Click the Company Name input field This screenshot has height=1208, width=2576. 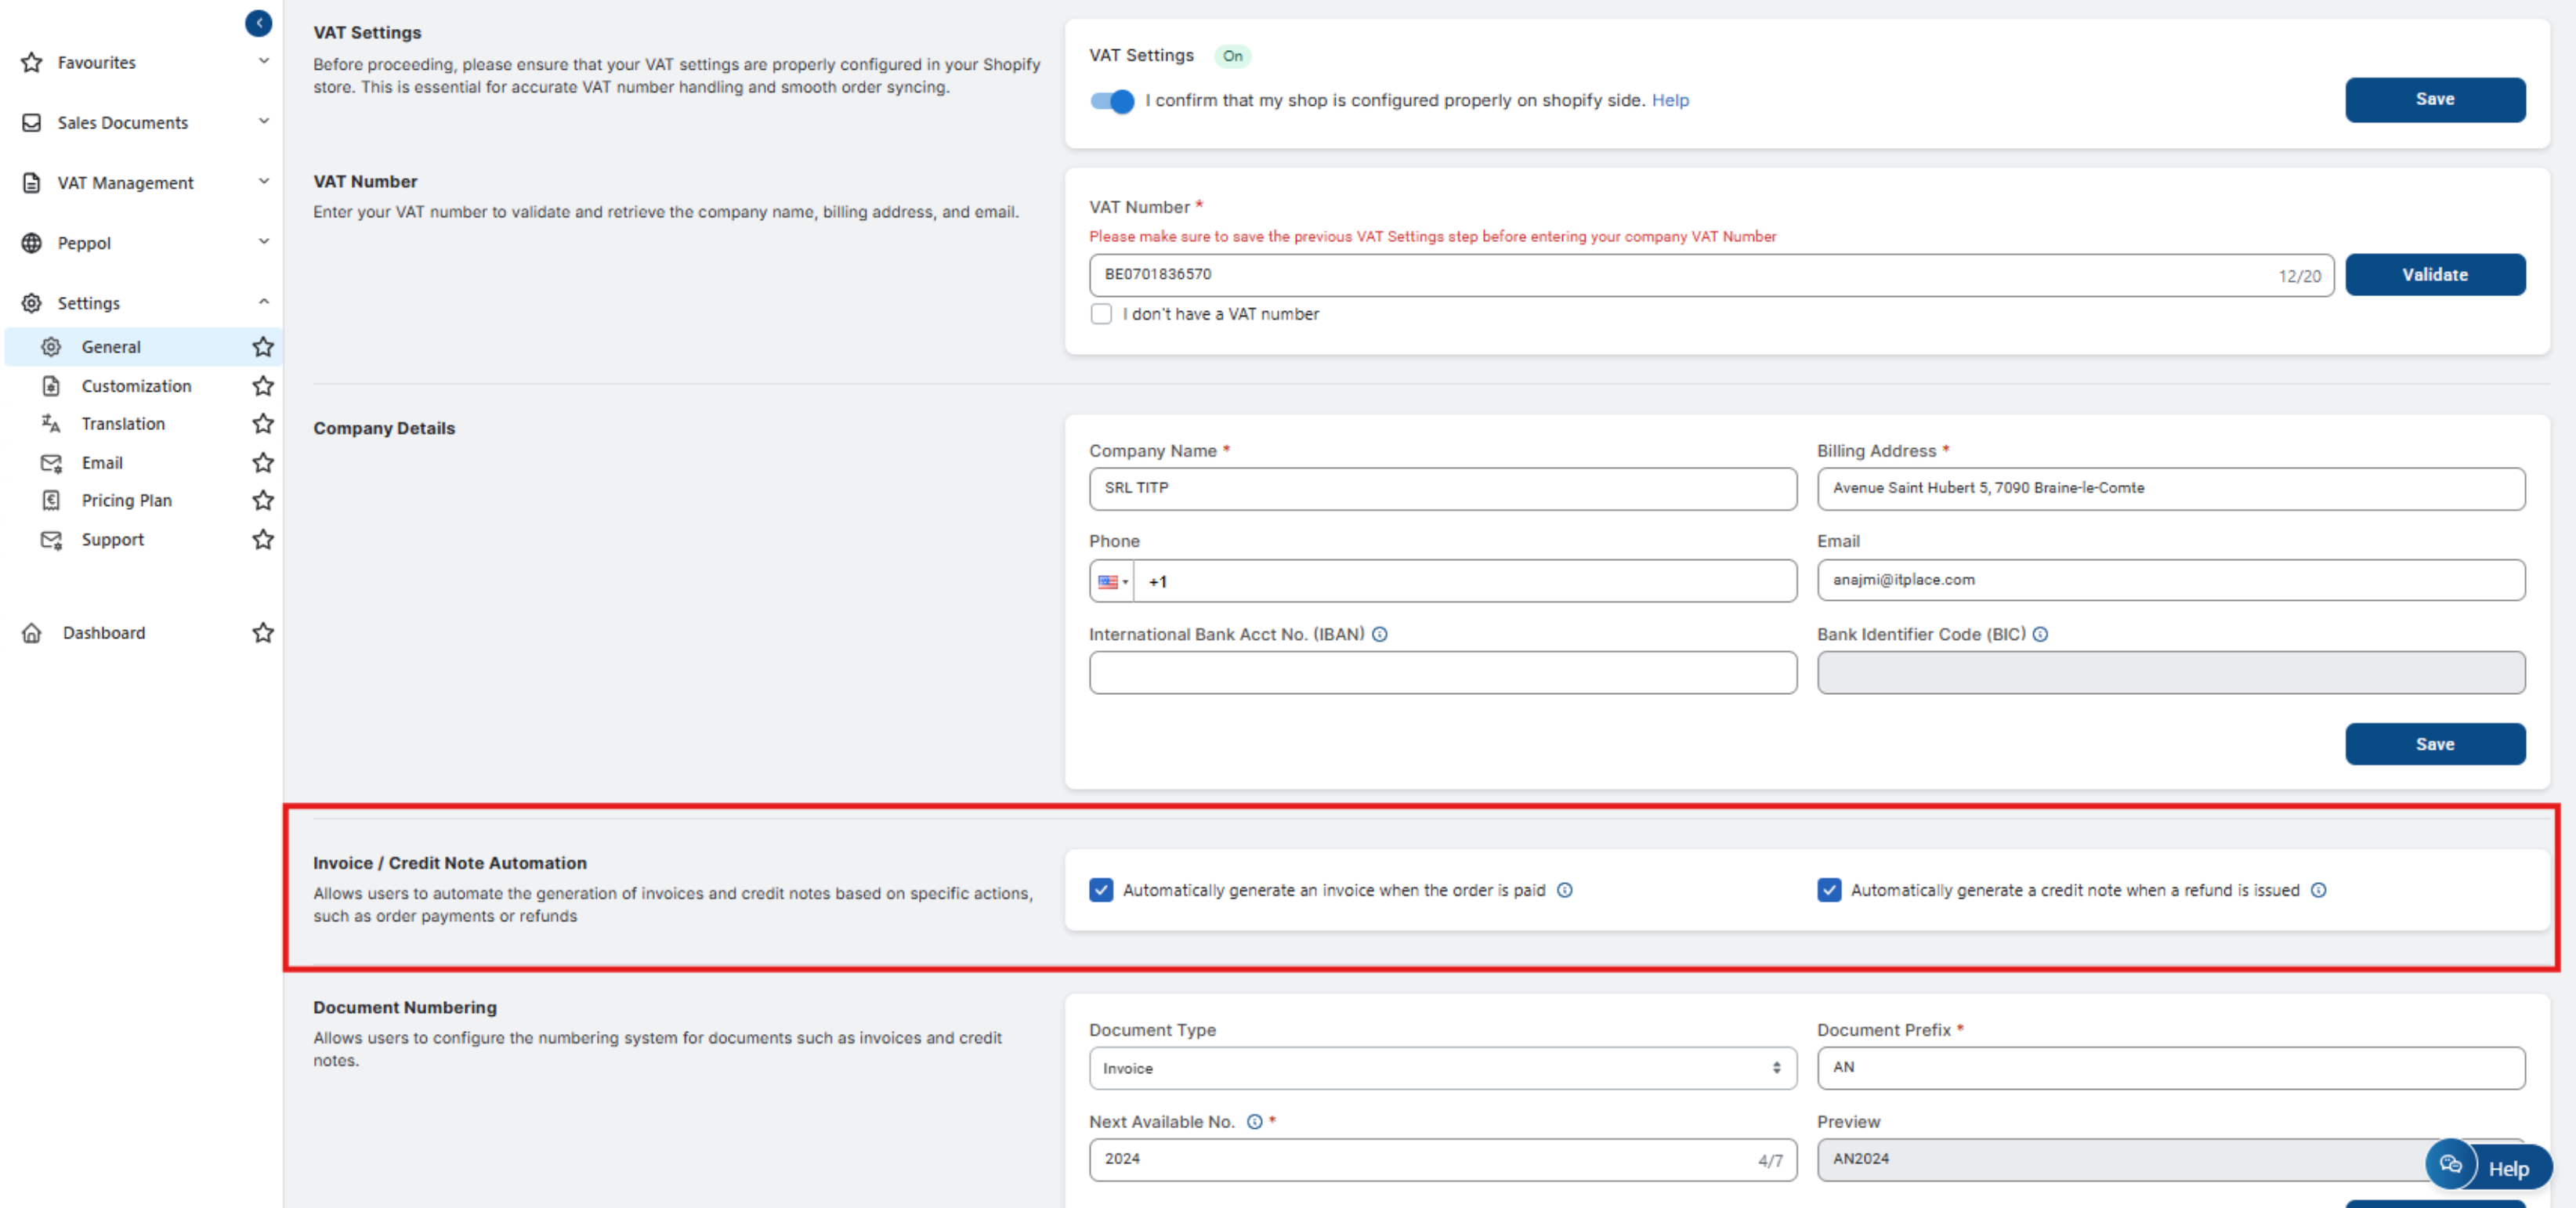click(1442, 489)
